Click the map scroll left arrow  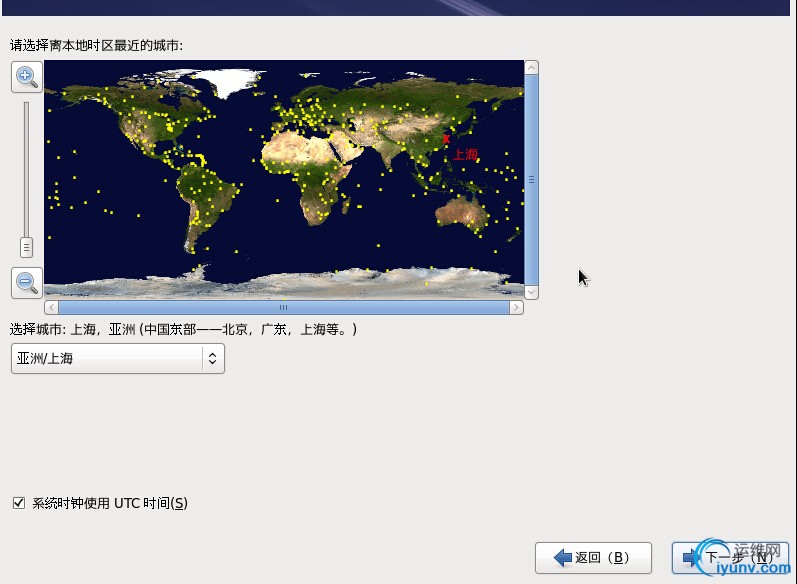(x=51, y=308)
